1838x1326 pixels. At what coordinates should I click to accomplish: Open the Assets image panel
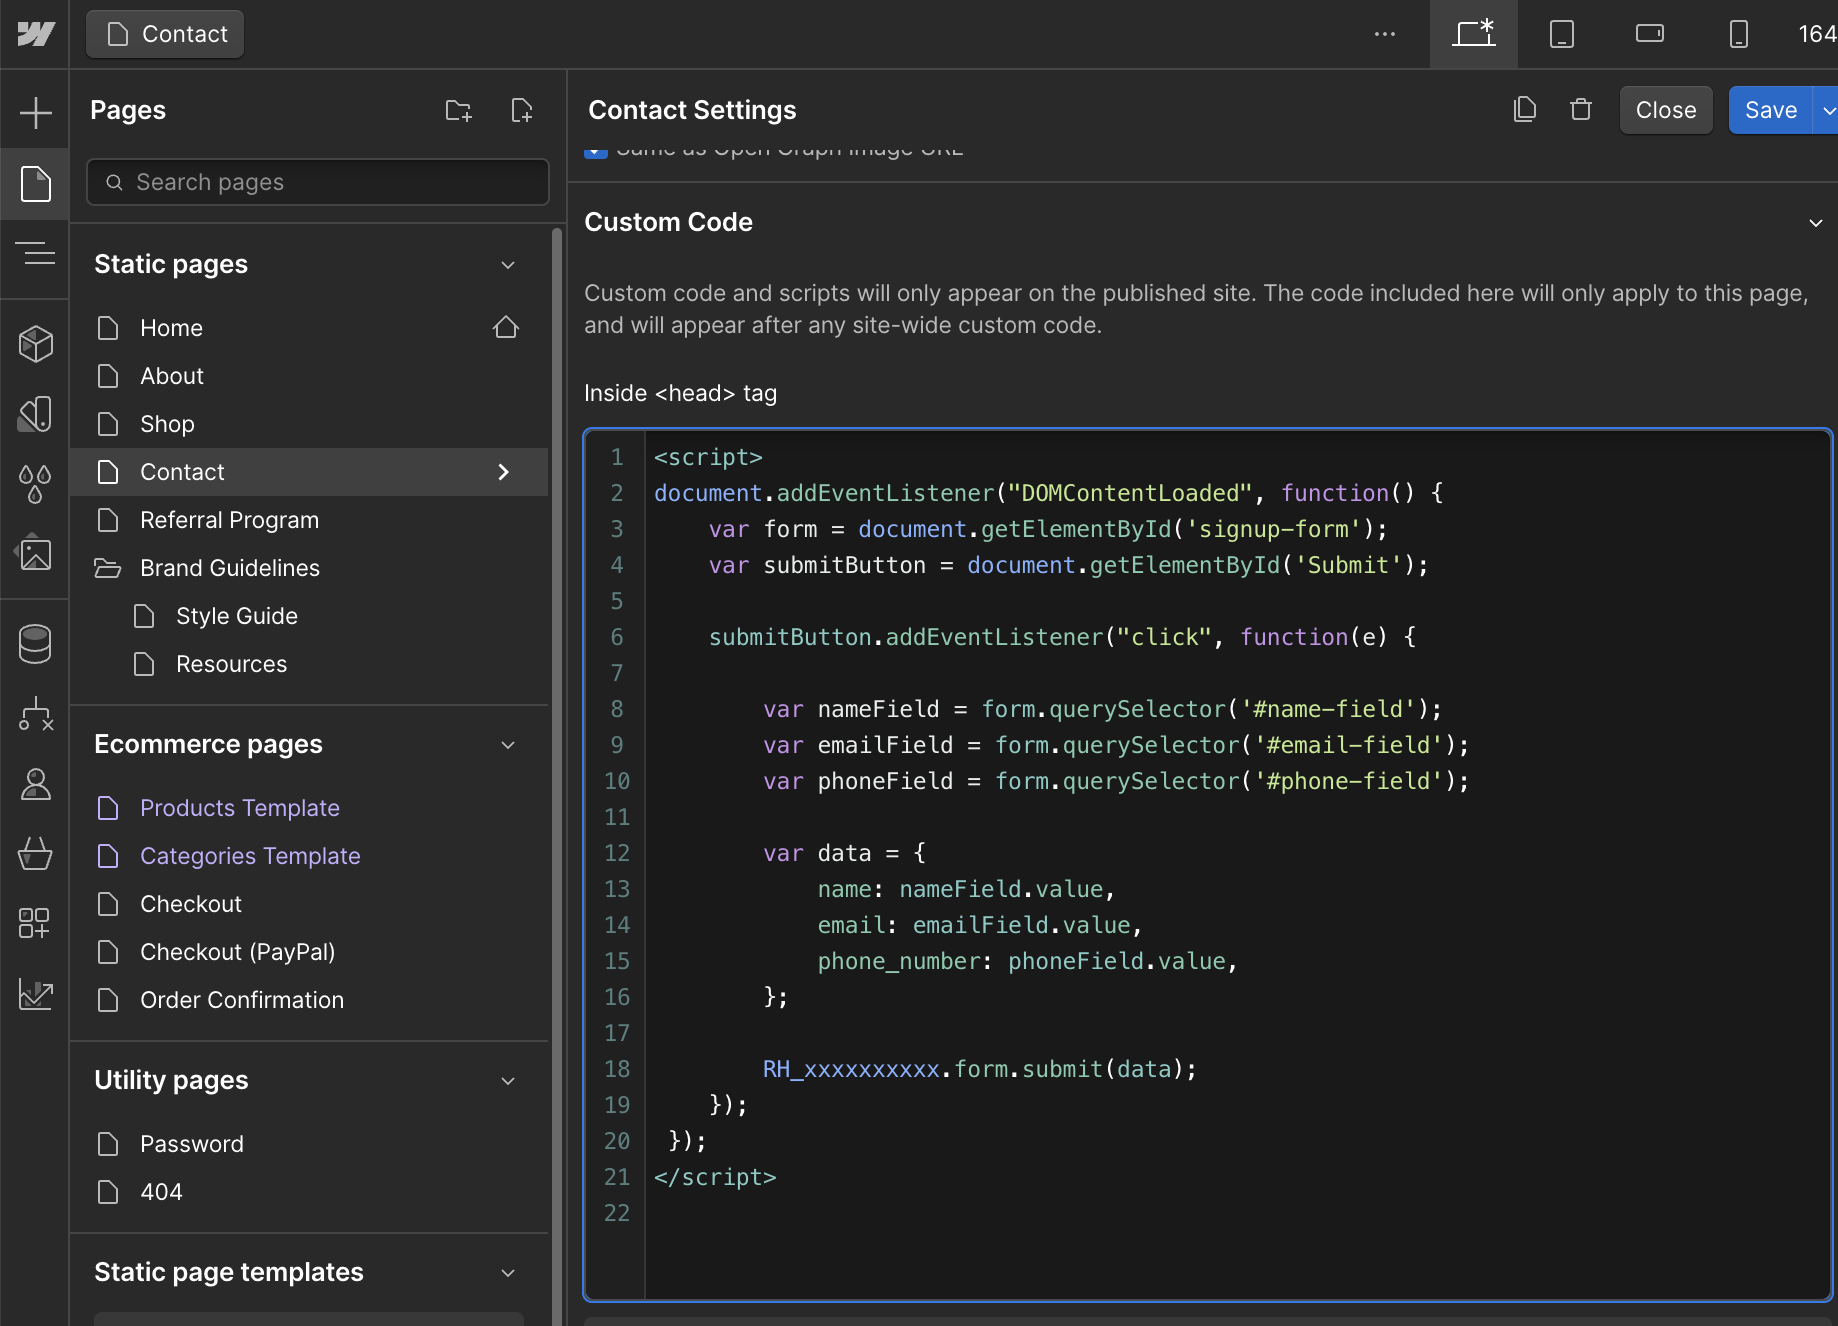[35, 553]
